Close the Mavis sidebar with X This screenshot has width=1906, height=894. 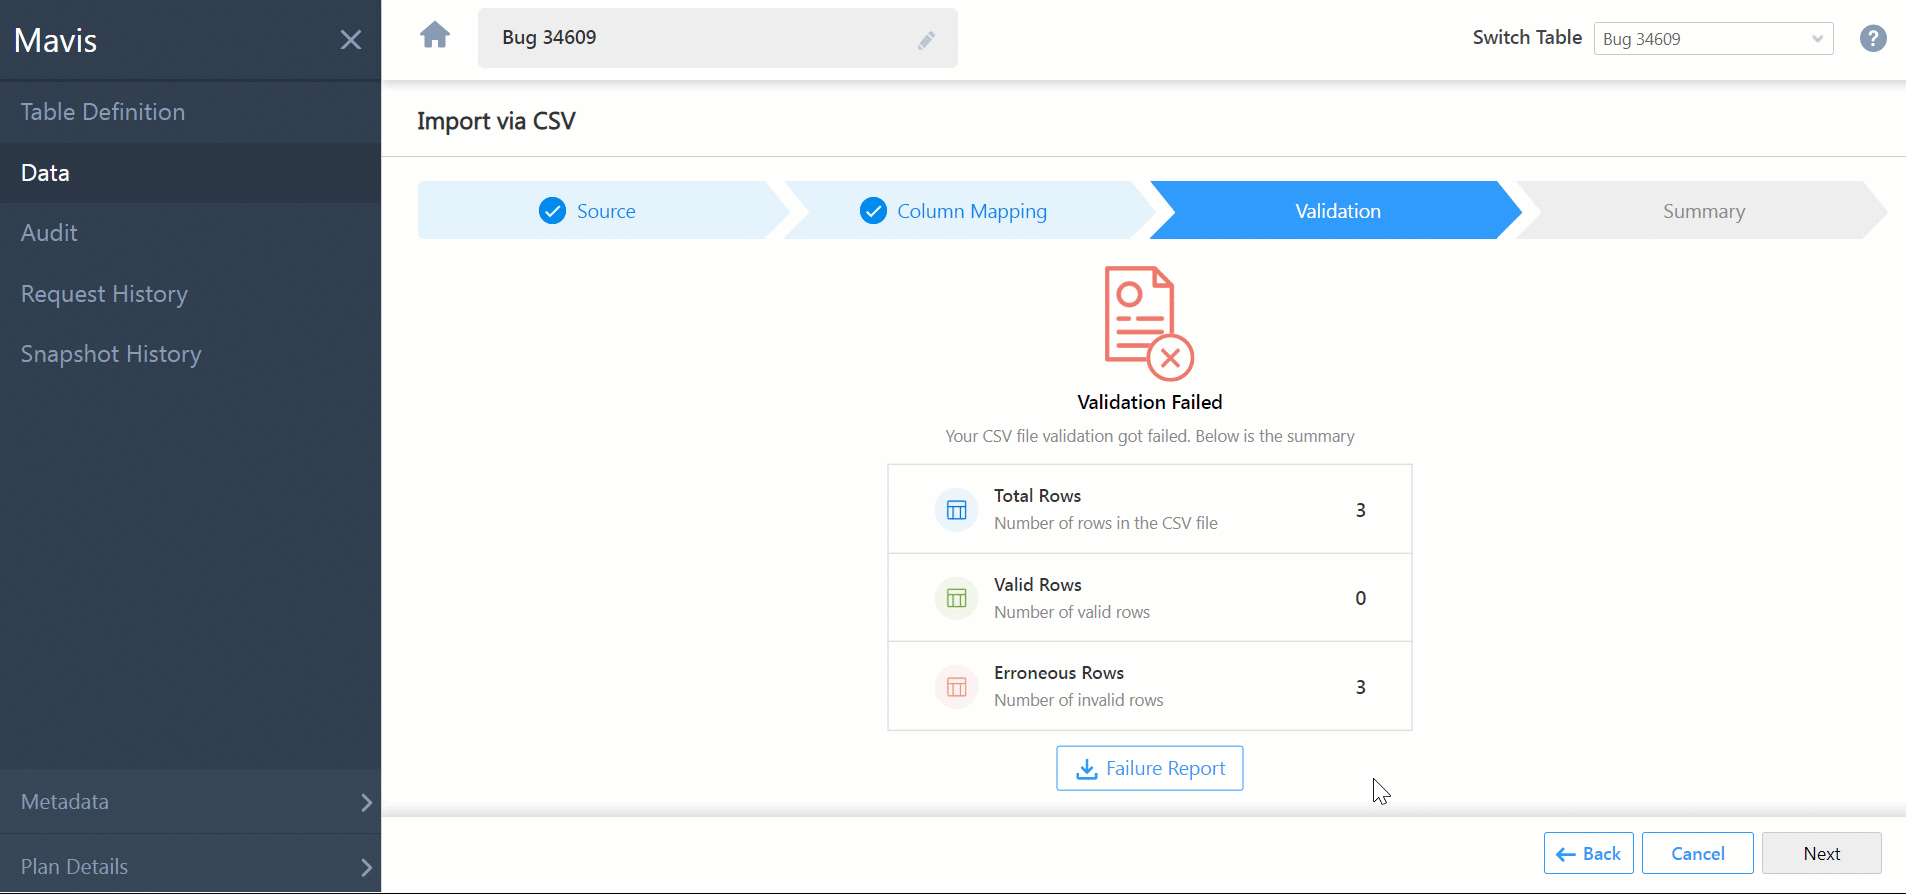[x=350, y=40]
